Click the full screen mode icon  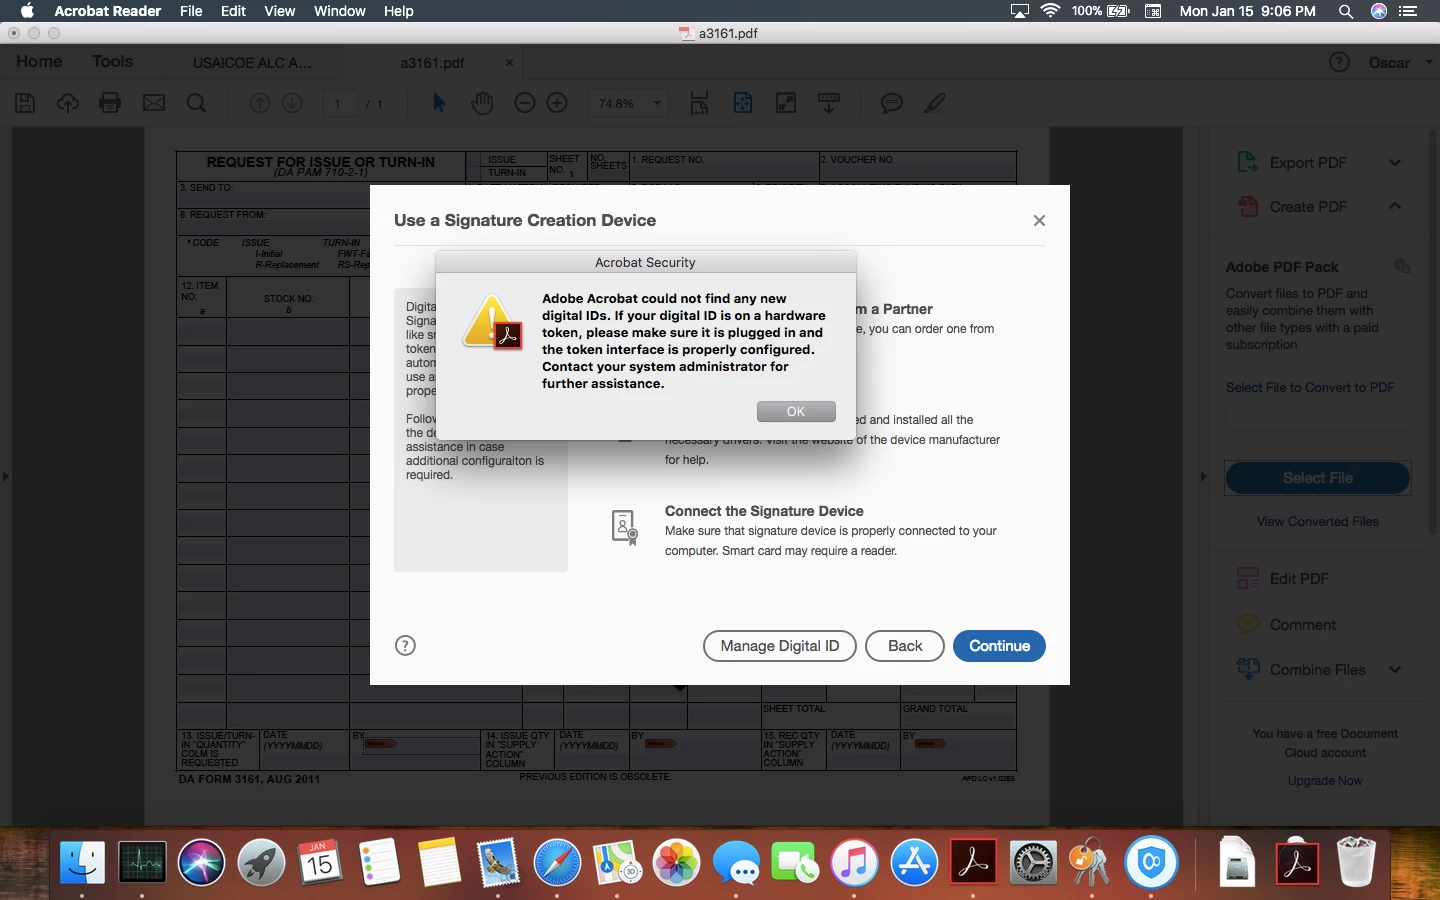pos(786,103)
